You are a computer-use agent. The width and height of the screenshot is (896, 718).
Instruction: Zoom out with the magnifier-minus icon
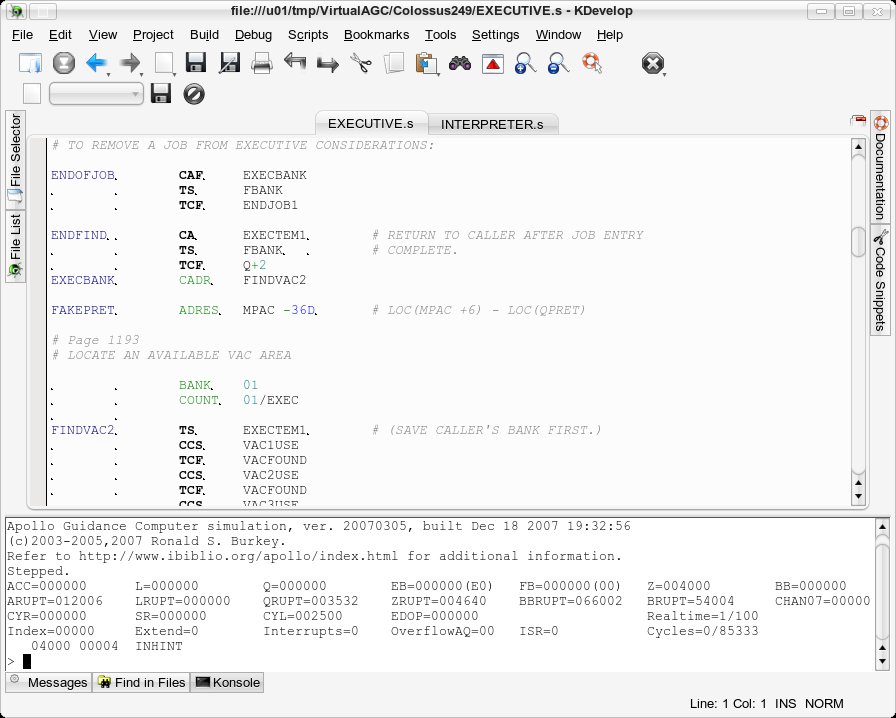[x=556, y=62]
